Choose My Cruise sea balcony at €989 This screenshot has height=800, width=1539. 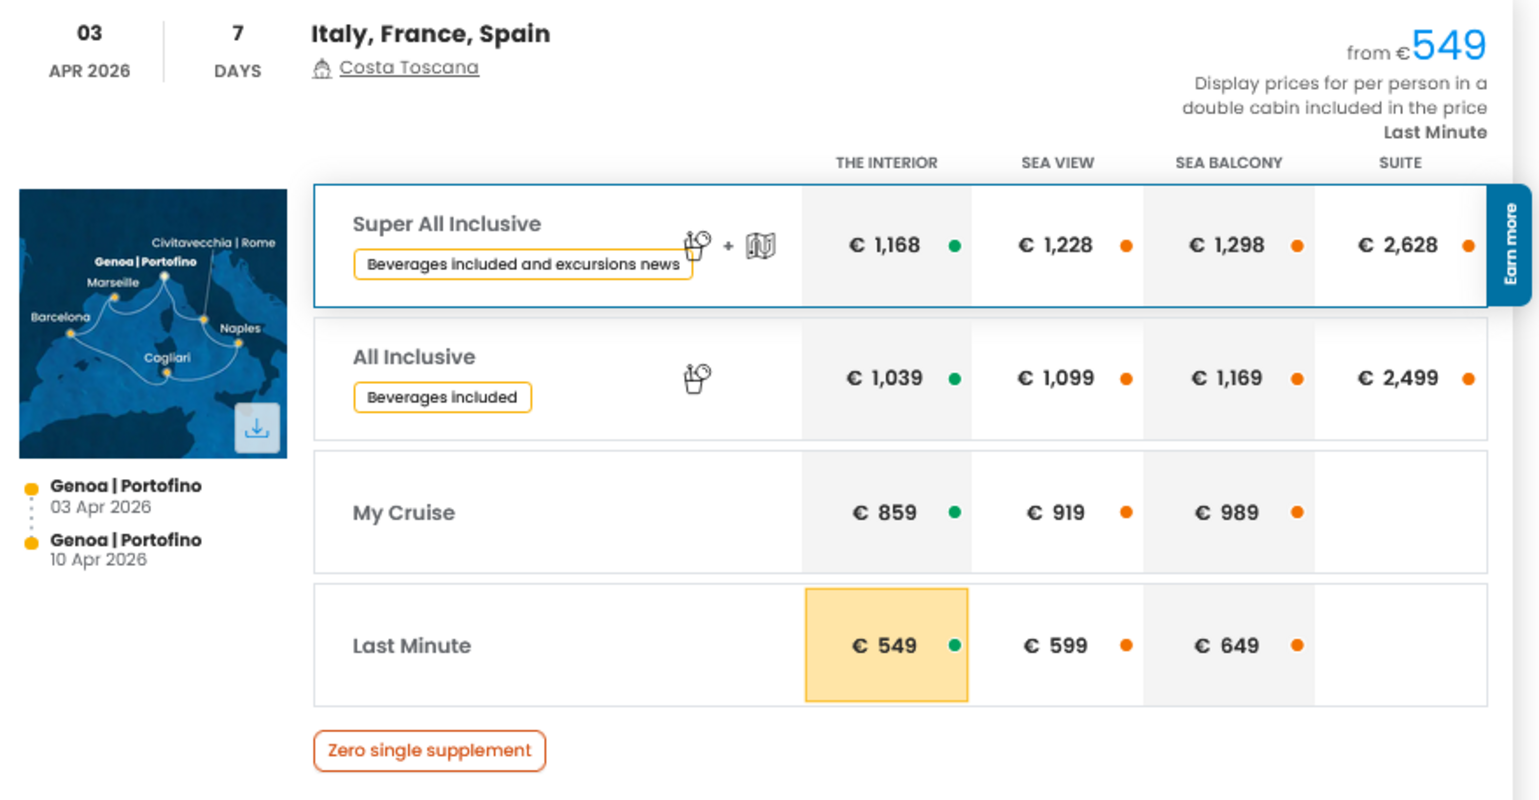(x=1226, y=513)
